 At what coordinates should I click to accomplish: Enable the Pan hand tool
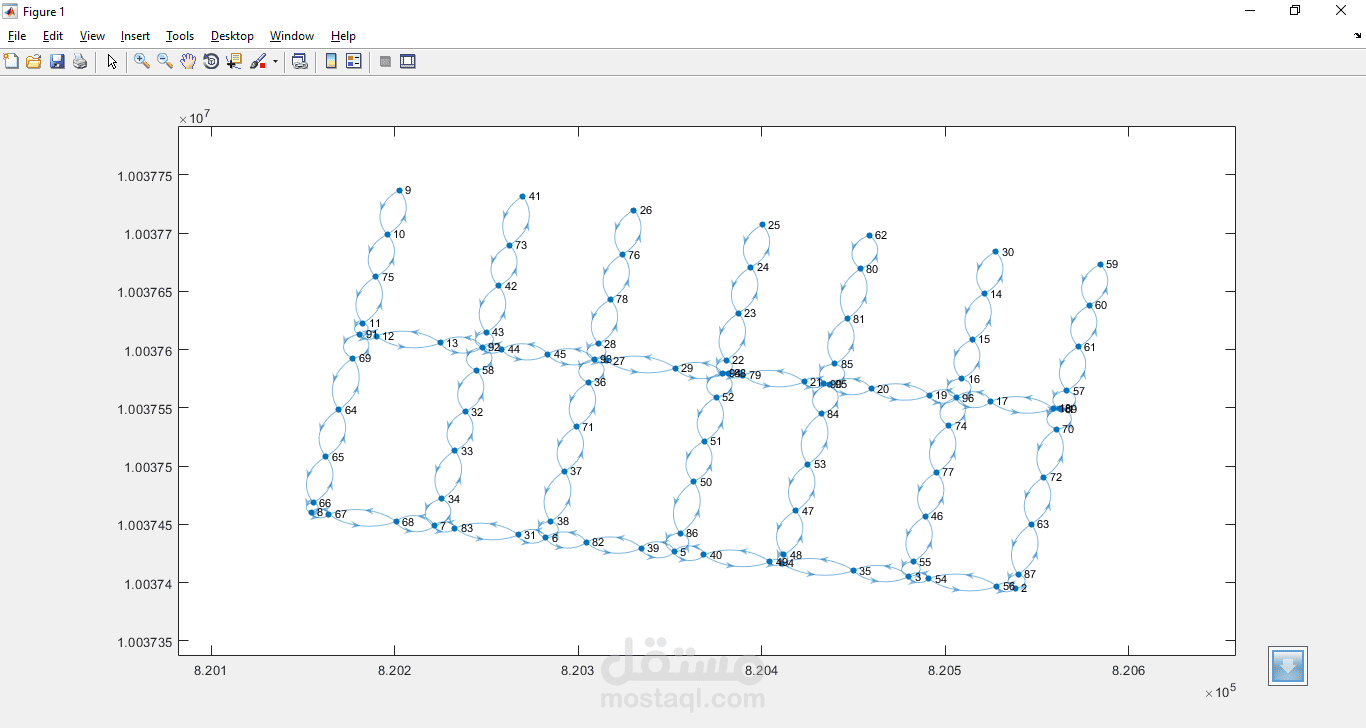pyautogui.click(x=188, y=61)
